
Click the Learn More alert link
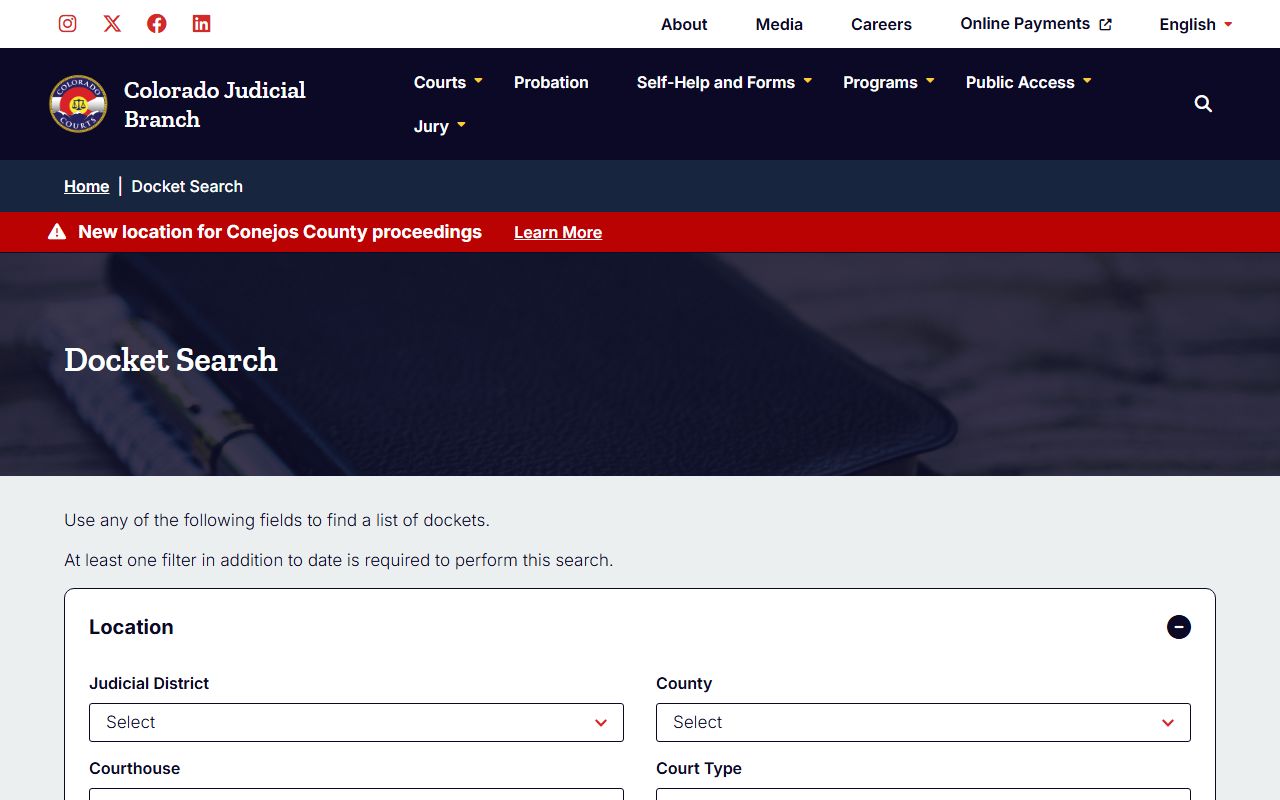pos(558,233)
